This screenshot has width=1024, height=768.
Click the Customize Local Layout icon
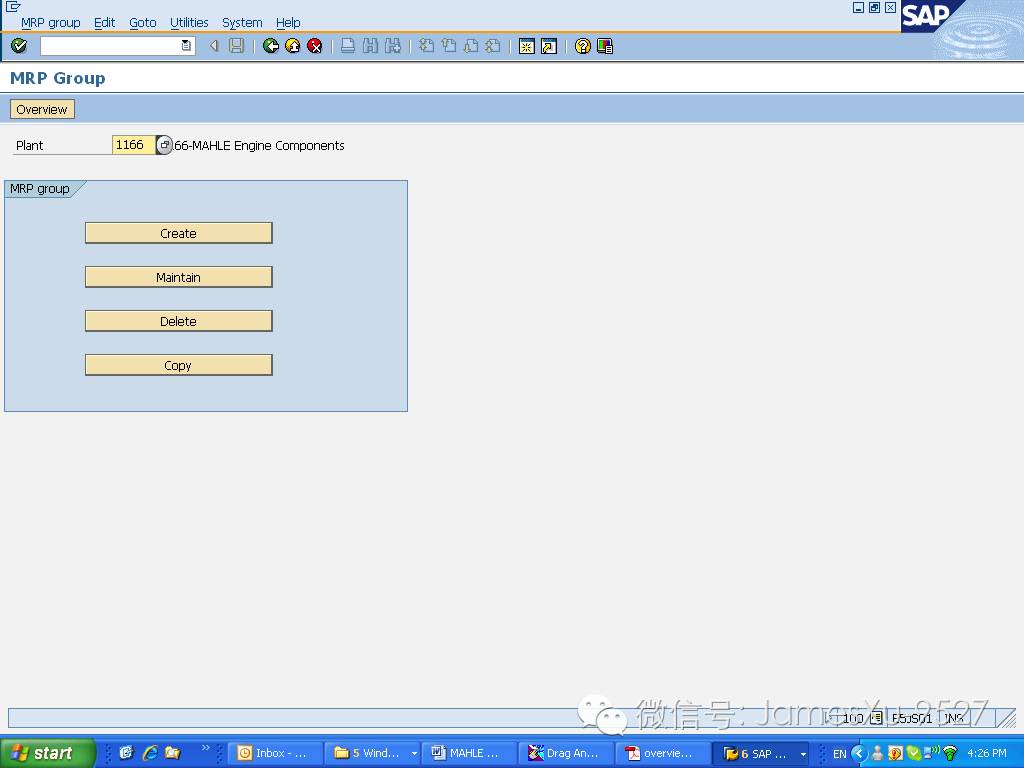point(605,46)
